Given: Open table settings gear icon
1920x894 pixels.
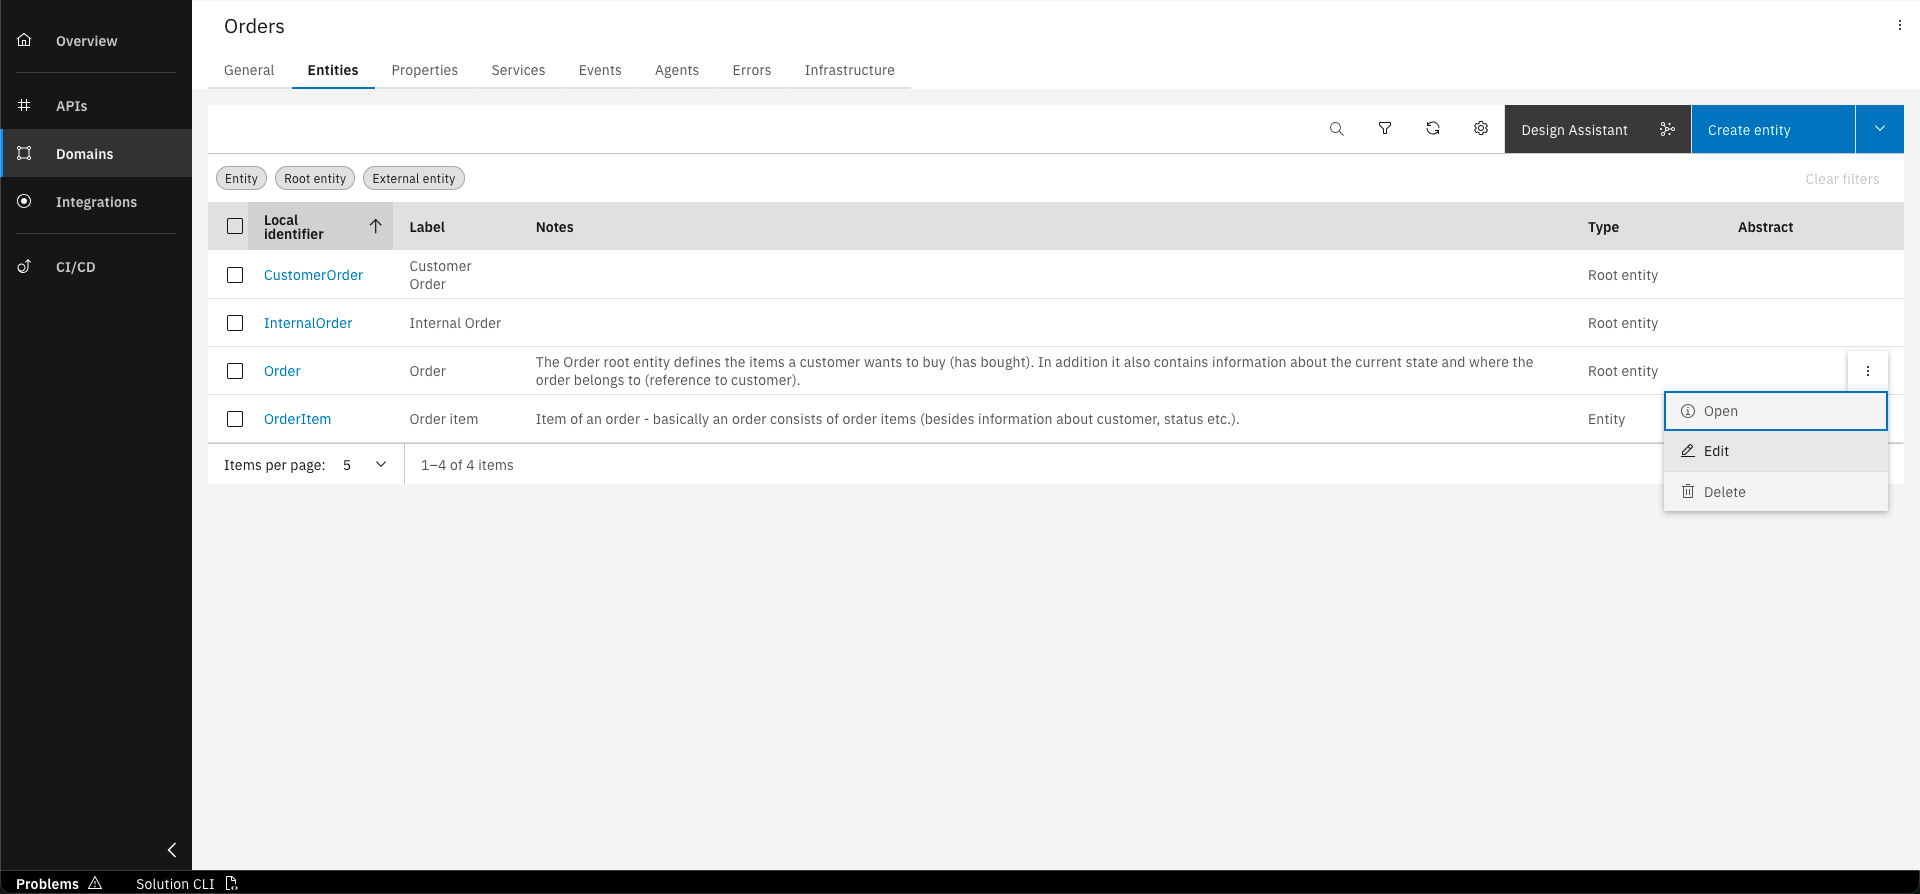Looking at the screenshot, I should (x=1481, y=129).
